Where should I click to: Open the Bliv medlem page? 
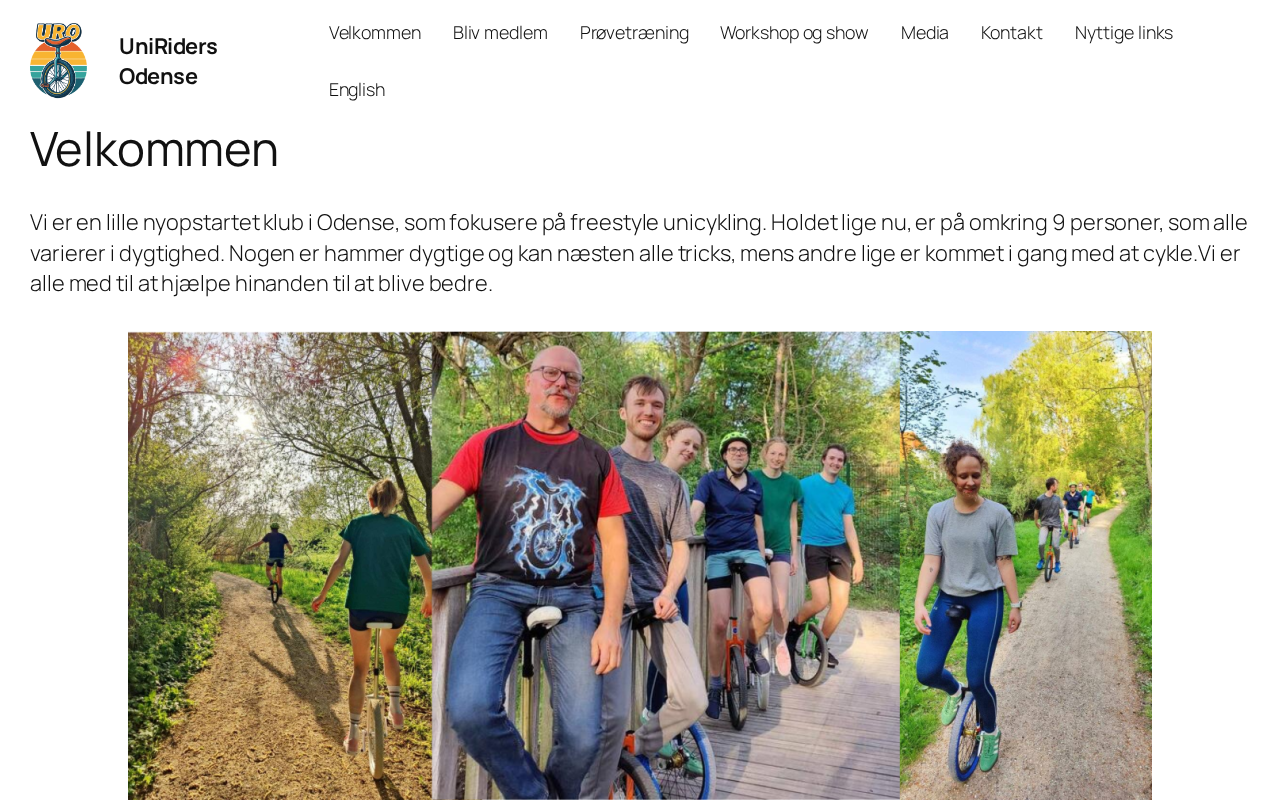(x=500, y=33)
